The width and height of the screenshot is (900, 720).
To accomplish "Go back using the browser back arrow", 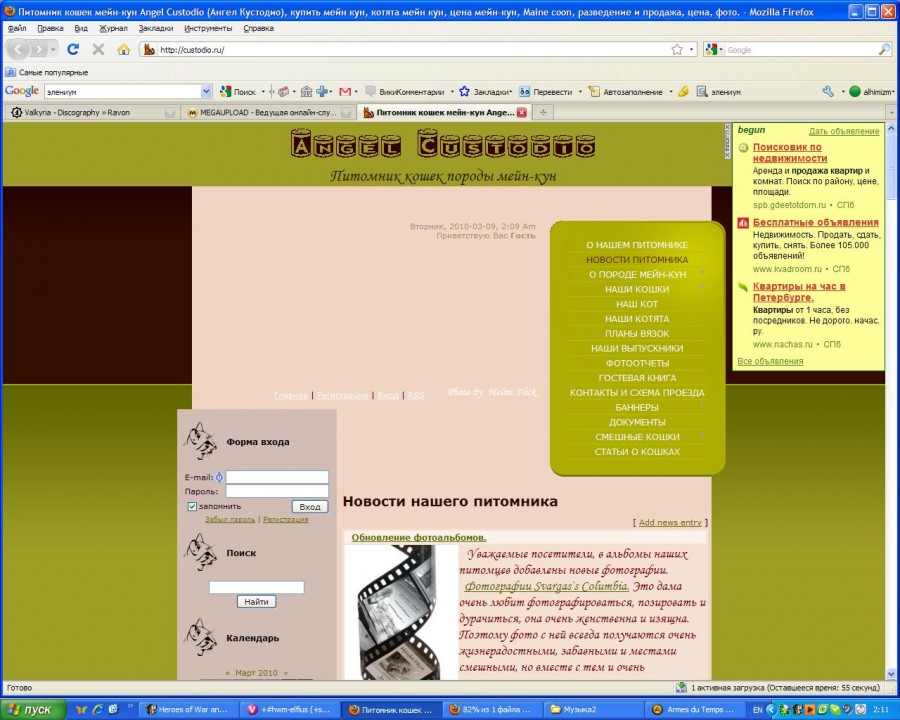I will point(18,49).
